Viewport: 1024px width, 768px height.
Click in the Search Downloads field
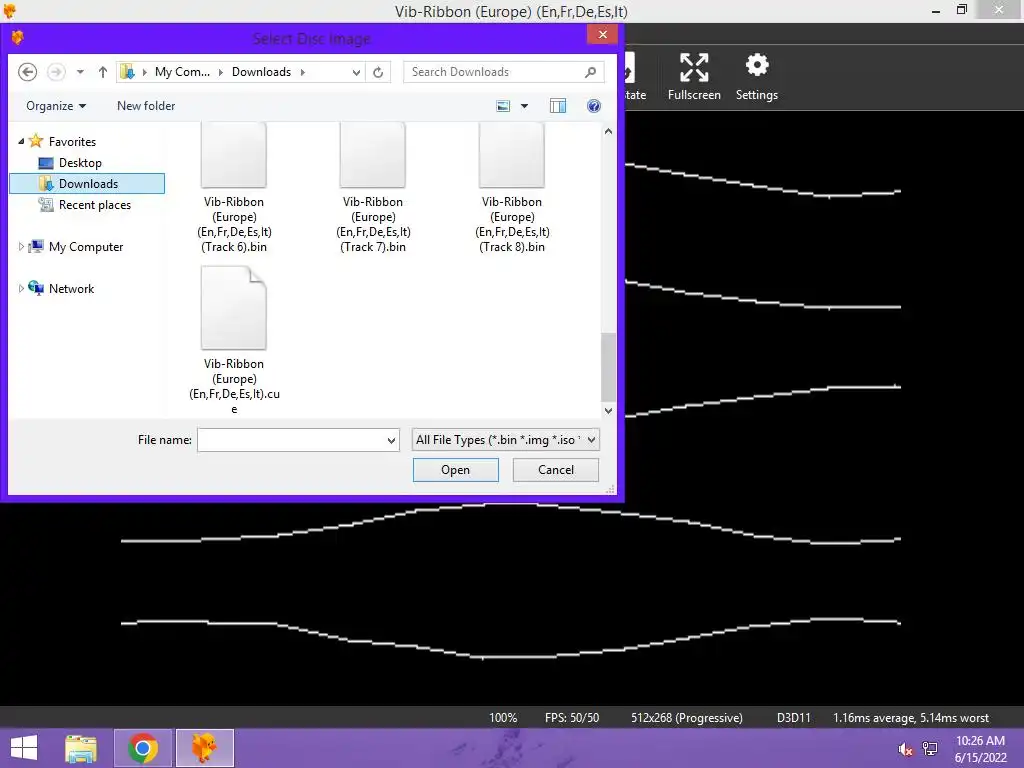[495, 72]
